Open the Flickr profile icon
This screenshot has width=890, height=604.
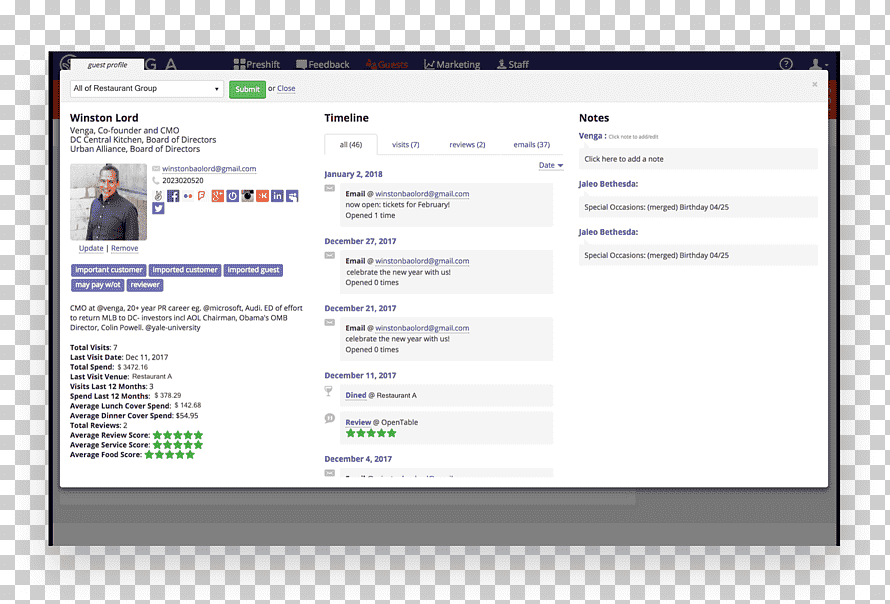coord(188,196)
